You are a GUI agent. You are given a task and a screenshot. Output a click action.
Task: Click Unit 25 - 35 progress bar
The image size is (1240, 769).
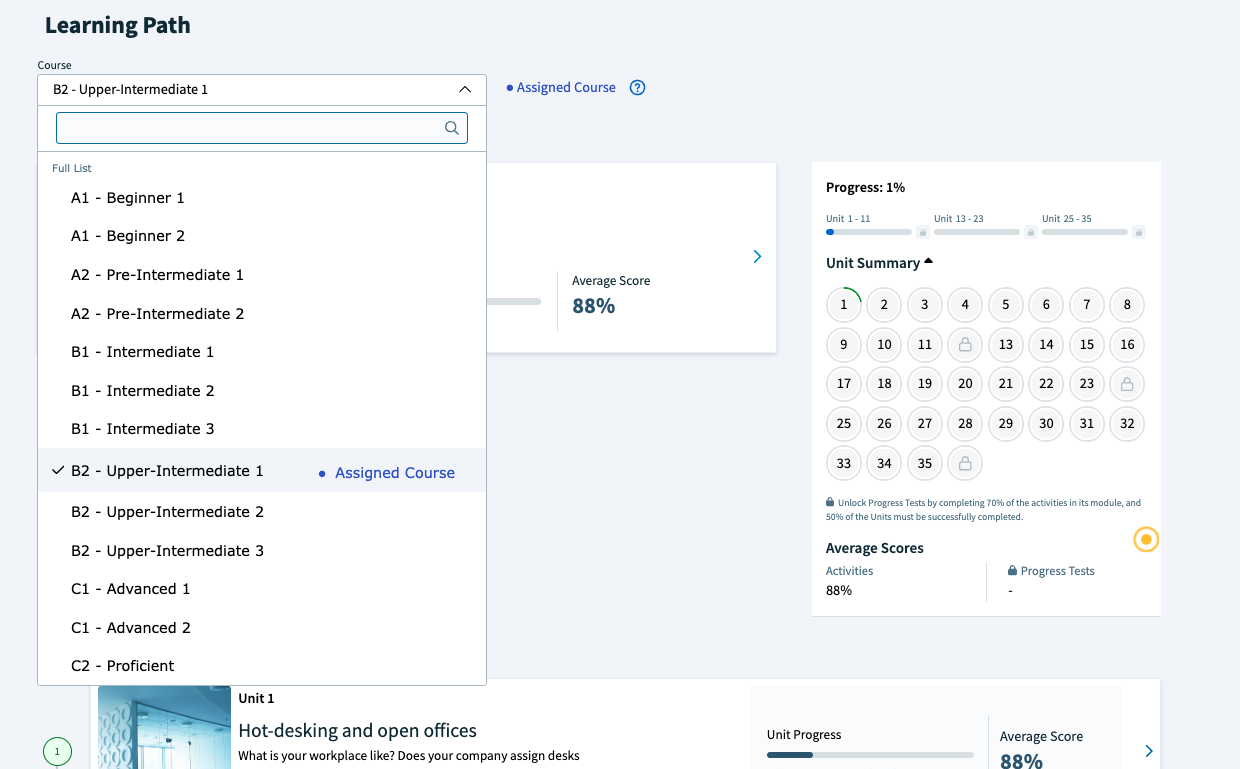[1085, 232]
